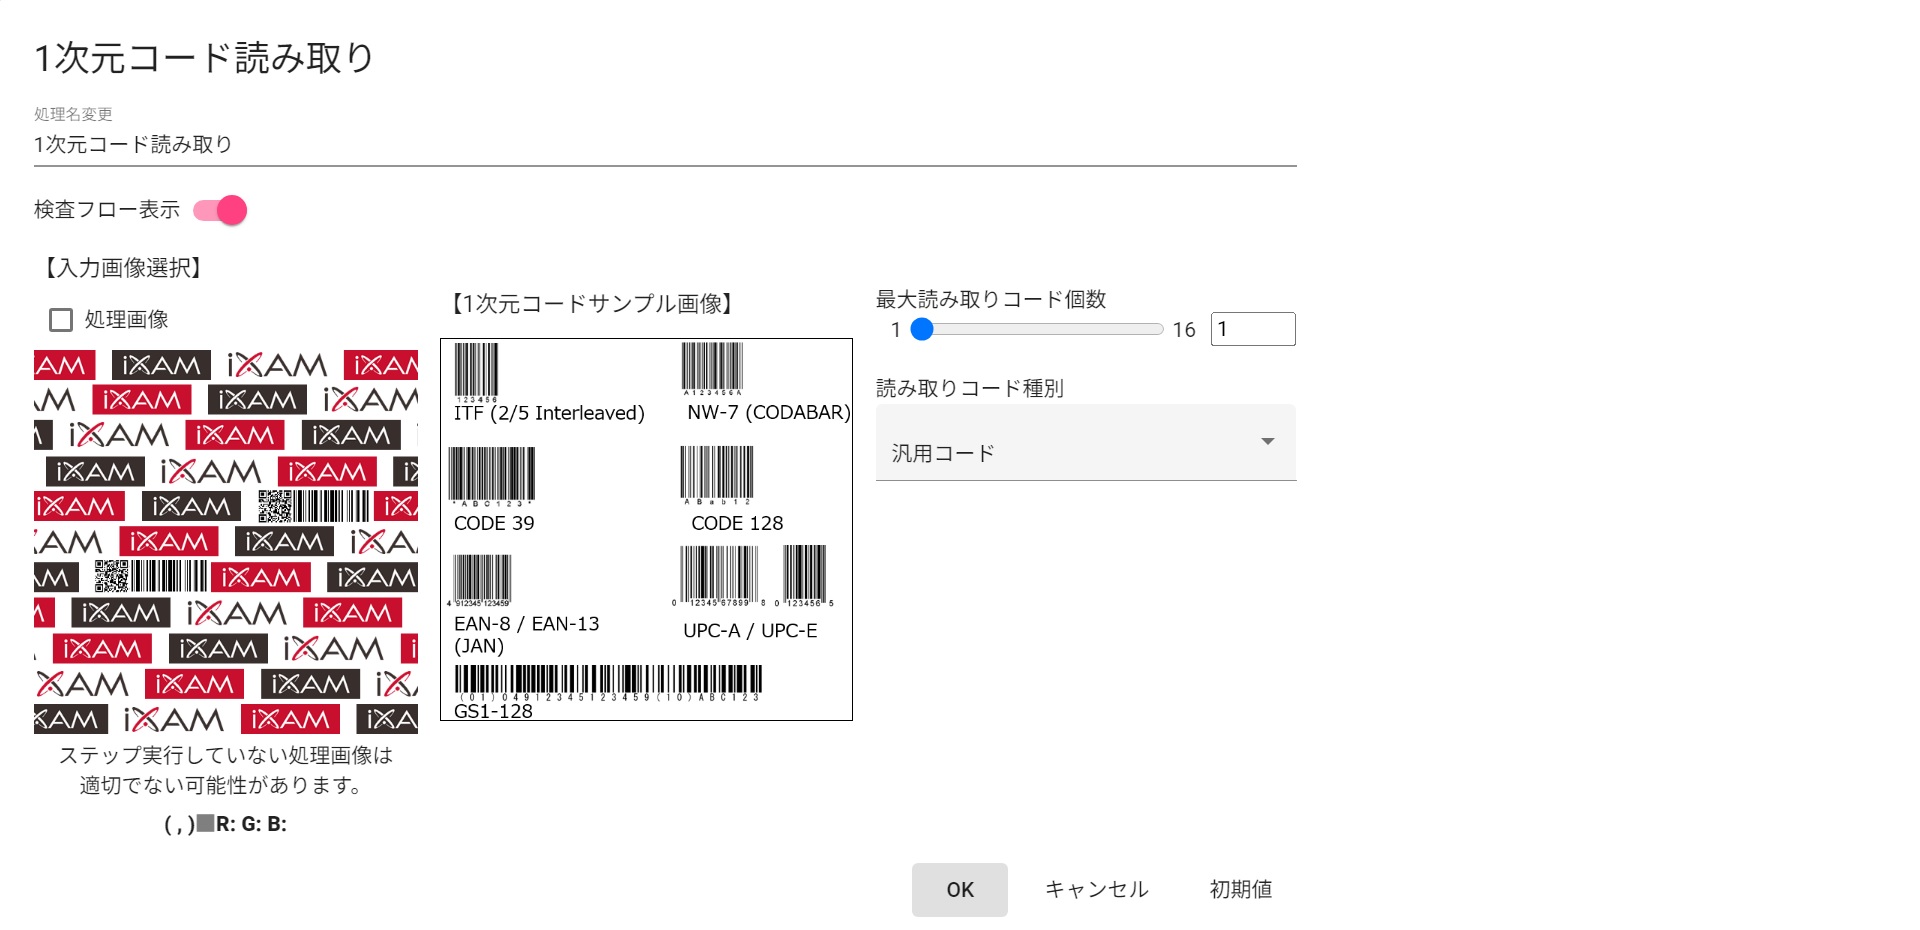Click the EAN-8 / EAN-13 barcode sample
The image size is (1920, 930).
click(x=481, y=580)
